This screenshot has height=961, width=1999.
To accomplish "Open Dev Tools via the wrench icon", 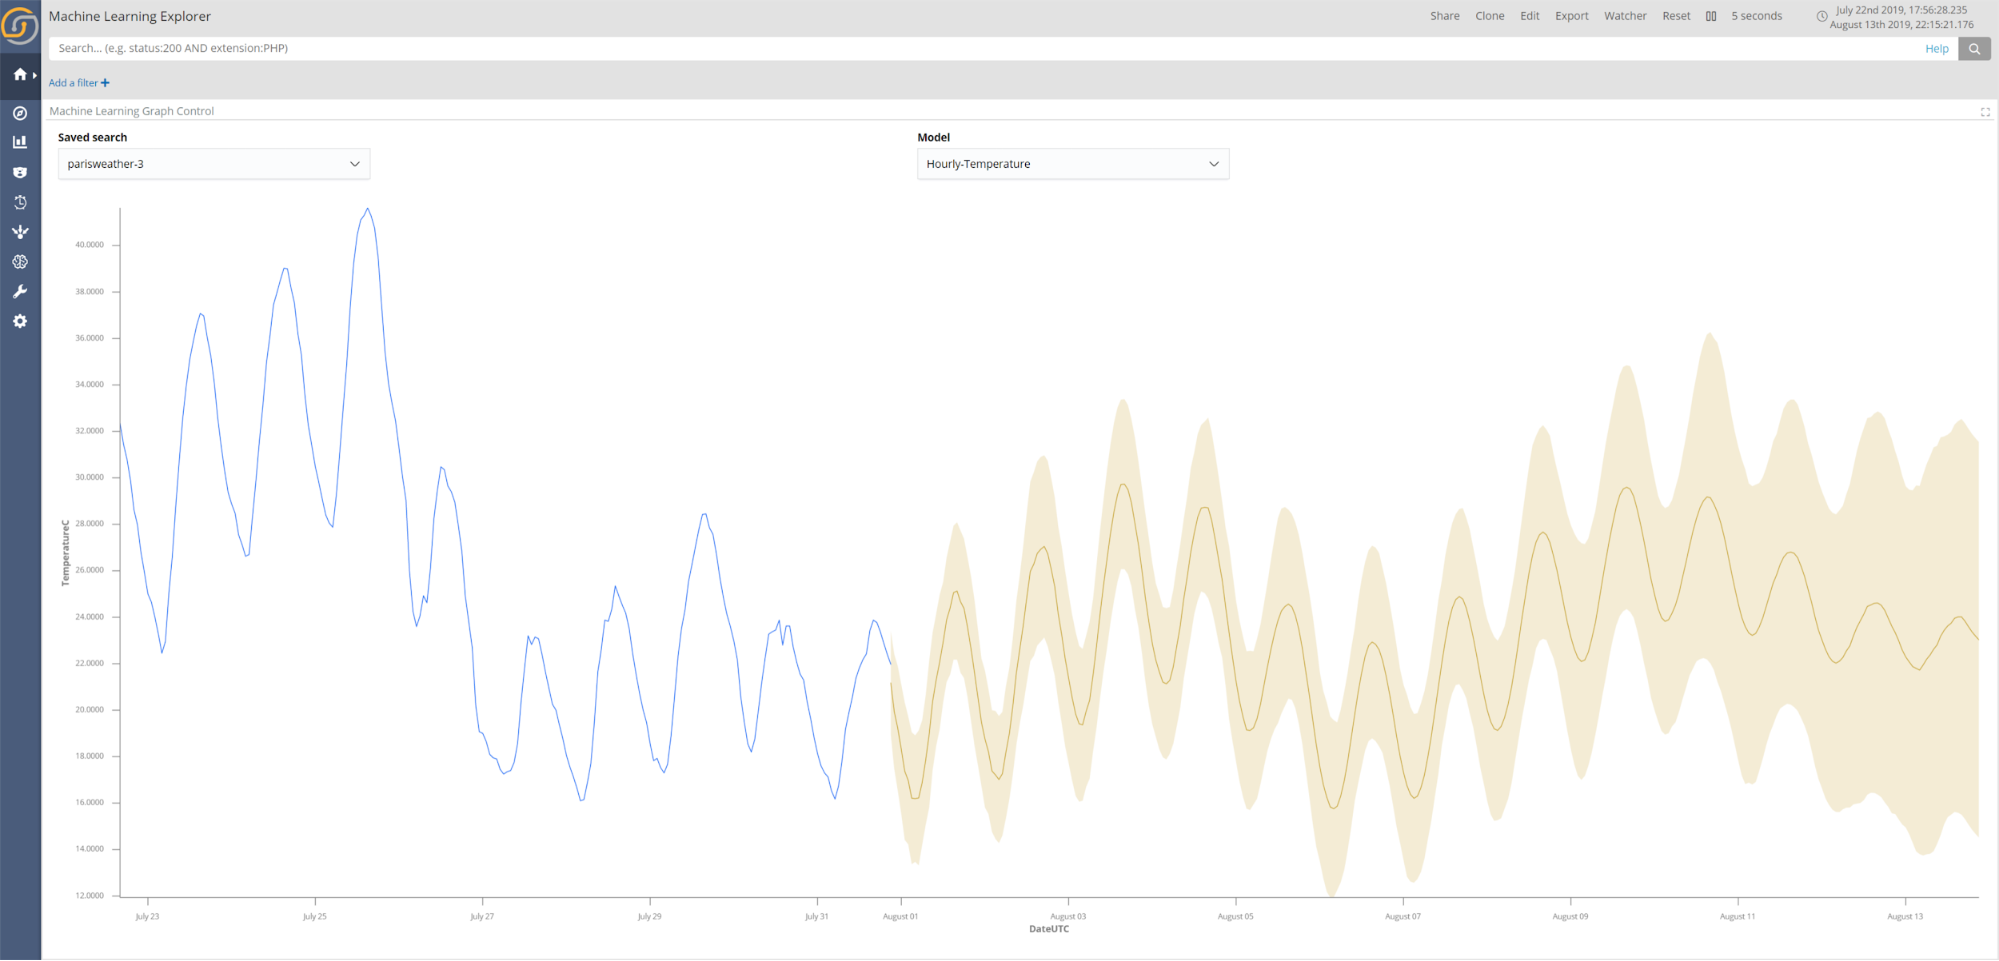I will pyautogui.click(x=20, y=292).
